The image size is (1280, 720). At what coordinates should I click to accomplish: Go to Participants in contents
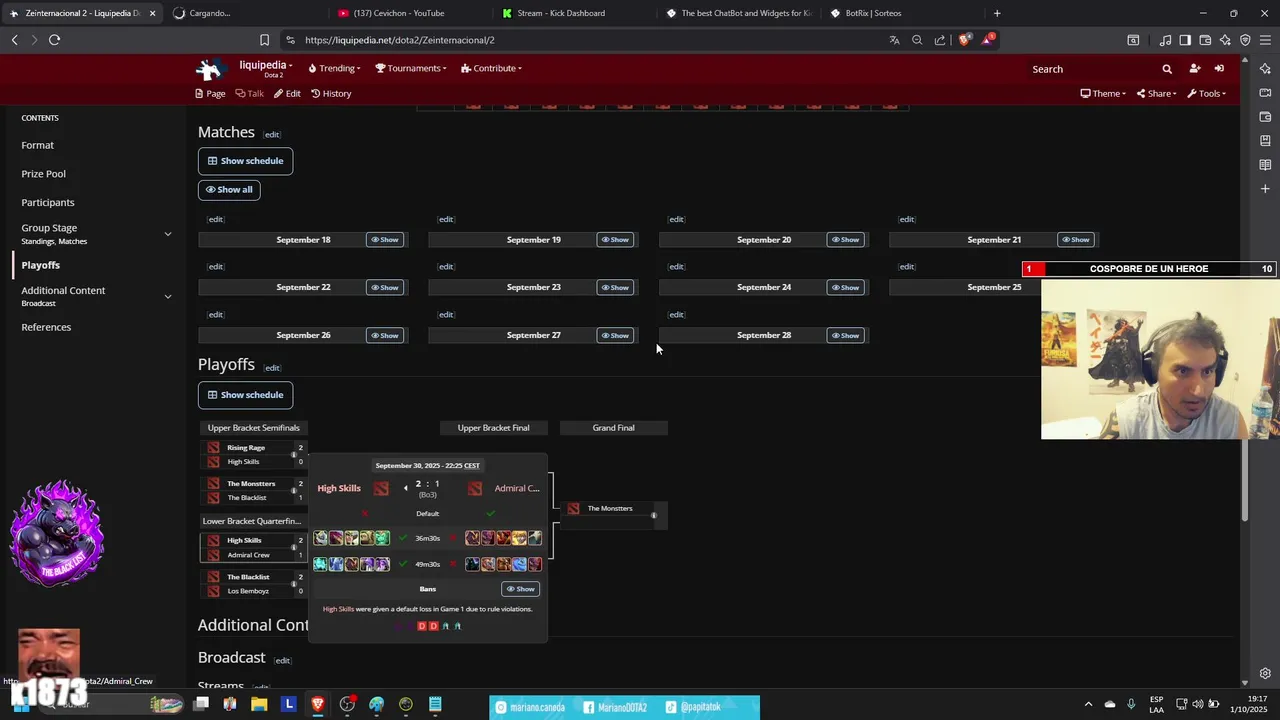[48, 202]
